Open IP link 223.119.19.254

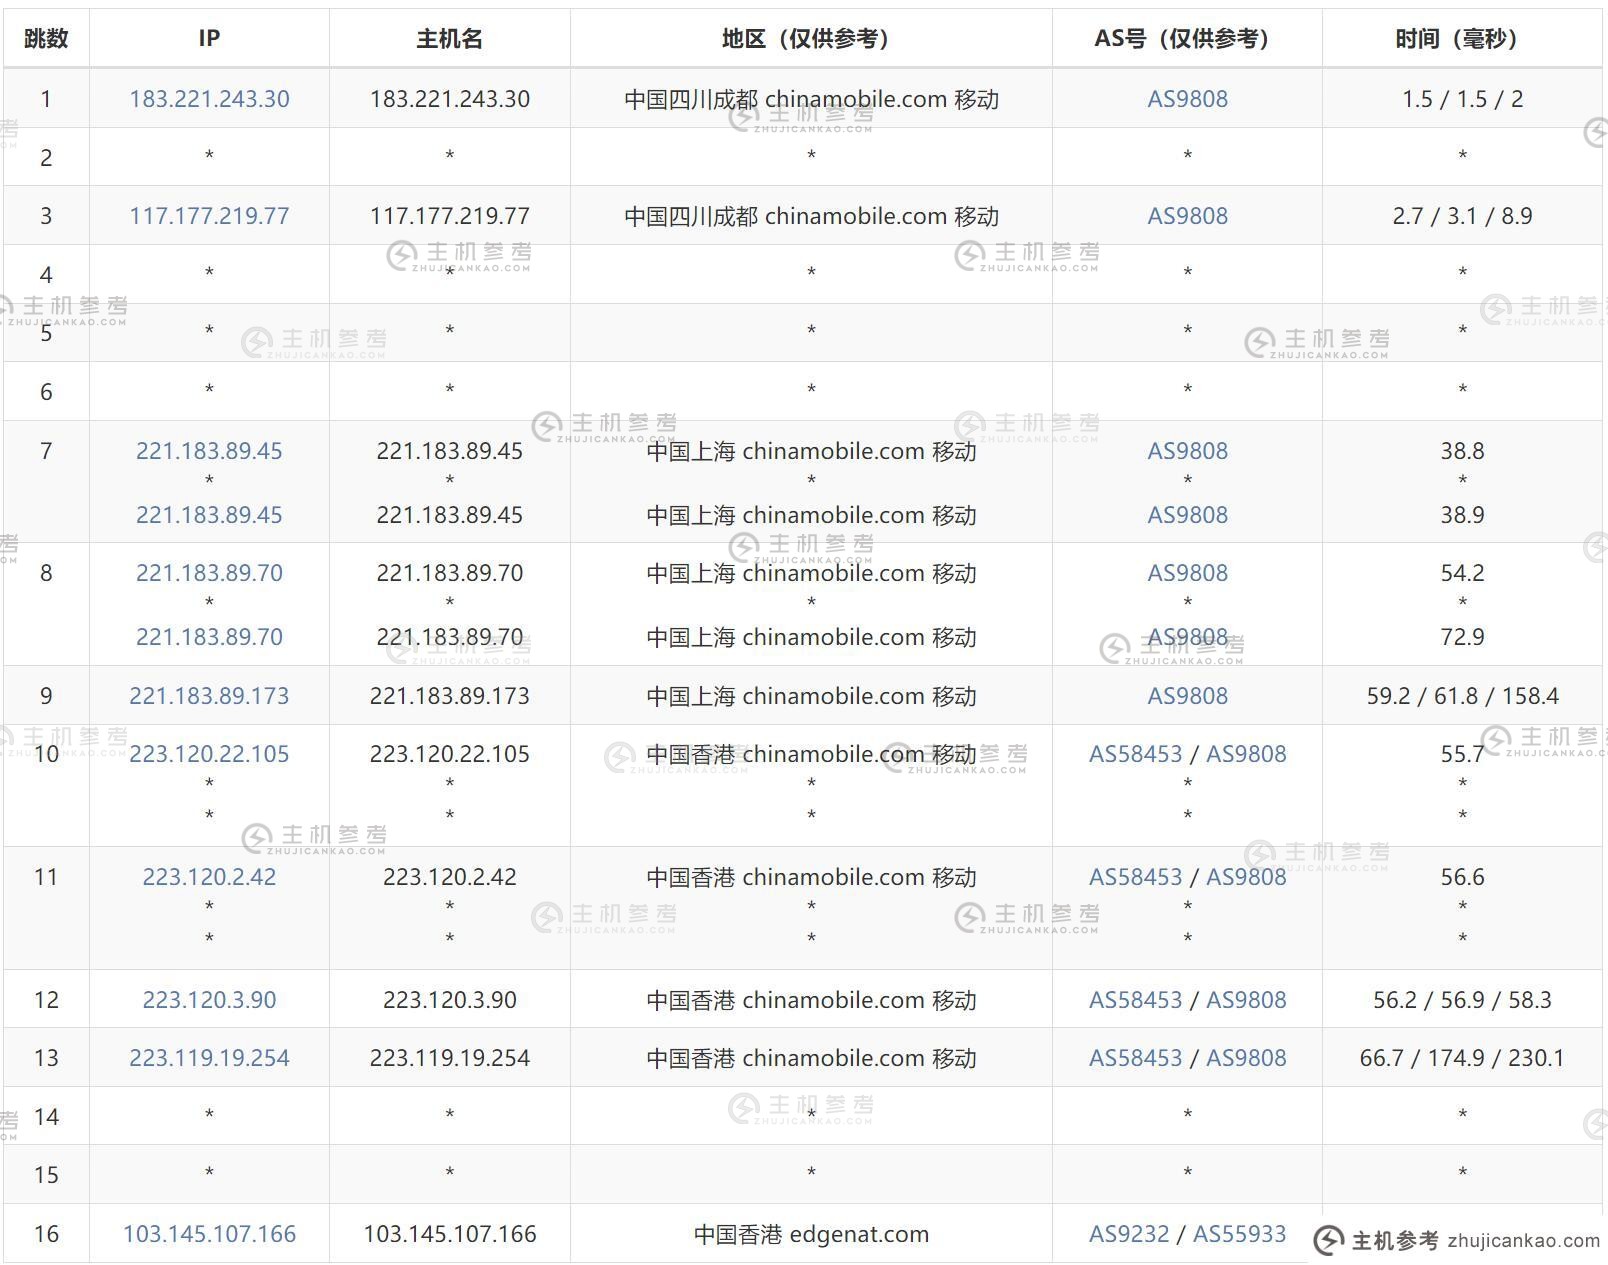pyautogui.click(x=209, y=1058)
